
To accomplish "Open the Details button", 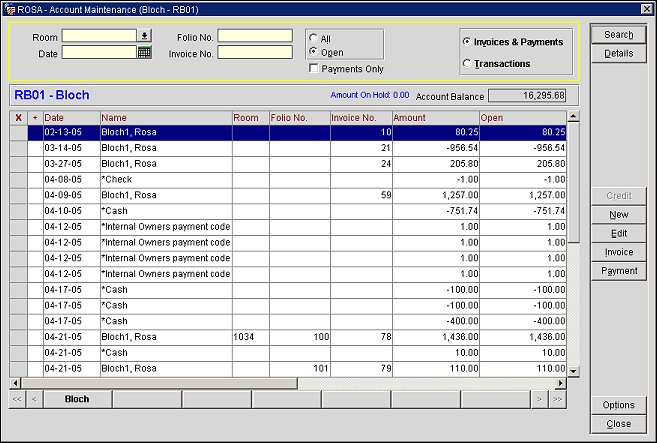I will pyautogui.click(x=618, y=53).
